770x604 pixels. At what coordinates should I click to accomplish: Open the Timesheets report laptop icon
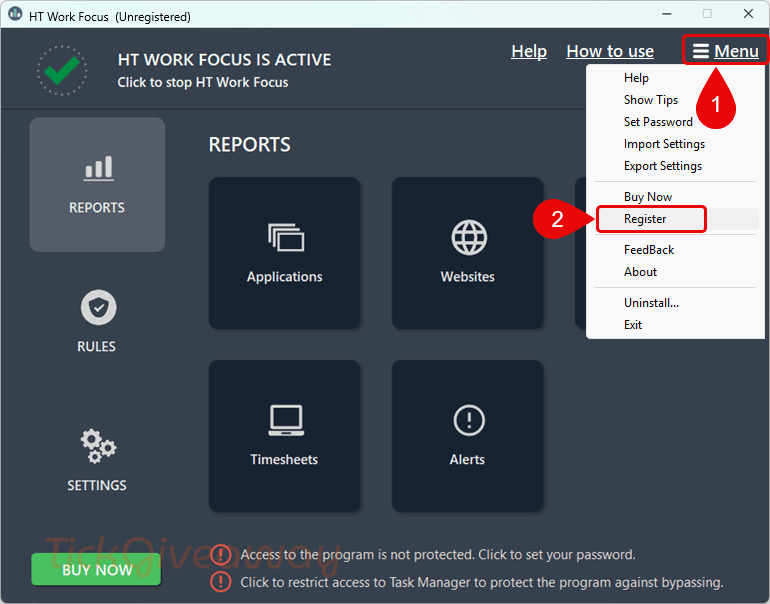pos(286,420)
